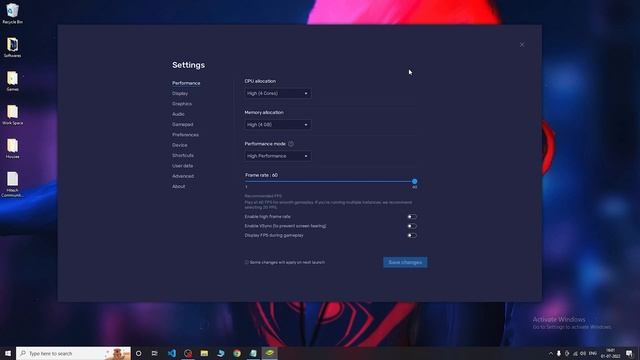Go to the Shortcuts settings section
640x360 pixels.
tap(183, 156)
